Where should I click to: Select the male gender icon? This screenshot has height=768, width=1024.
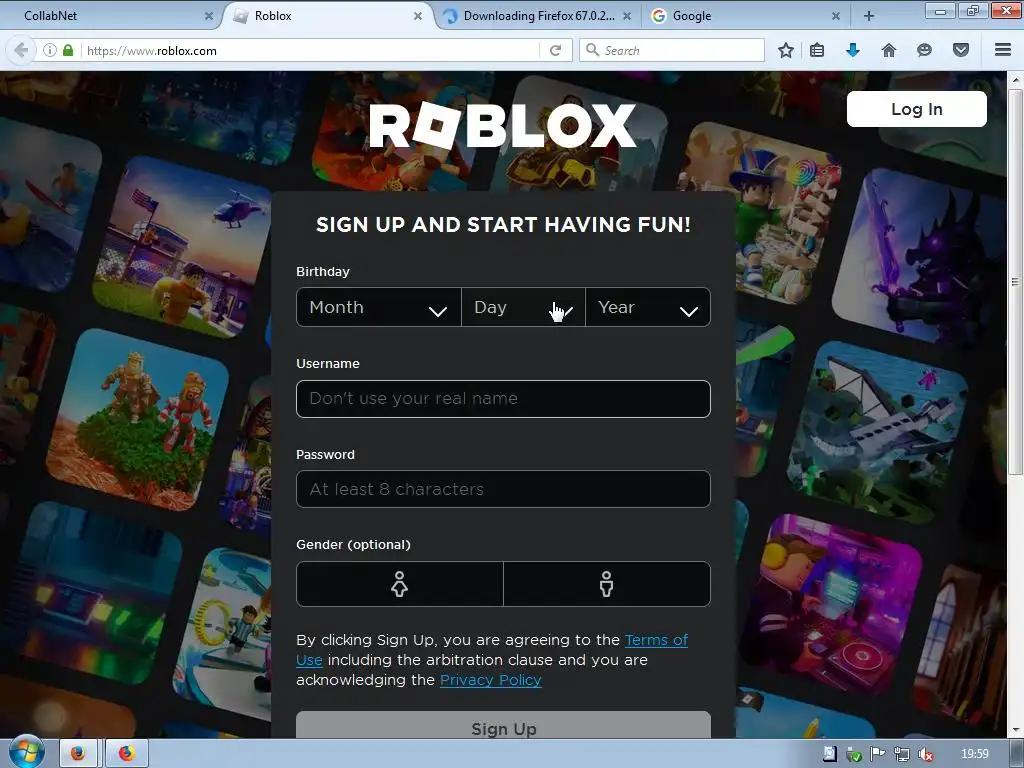[x=607, y=584]
